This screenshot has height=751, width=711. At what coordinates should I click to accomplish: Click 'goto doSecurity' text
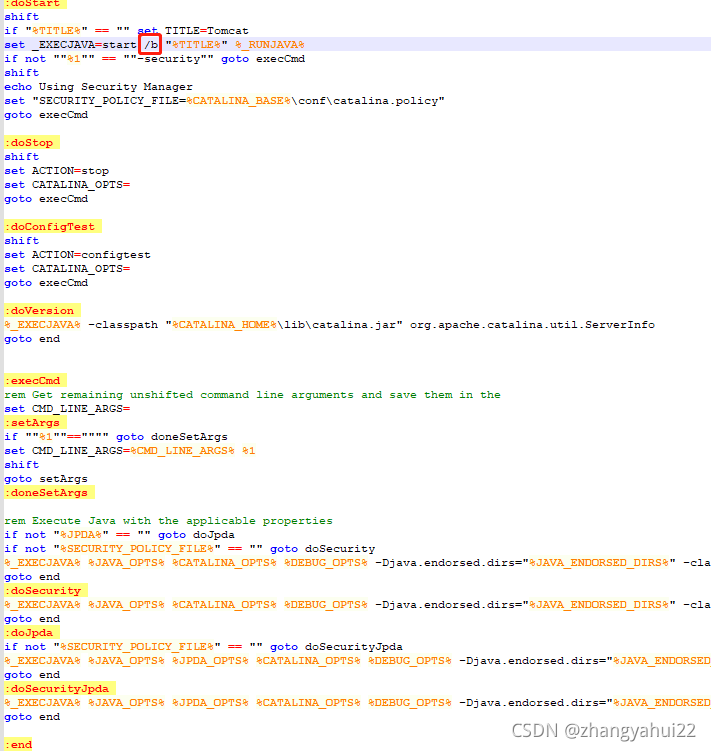pos(322,548)
